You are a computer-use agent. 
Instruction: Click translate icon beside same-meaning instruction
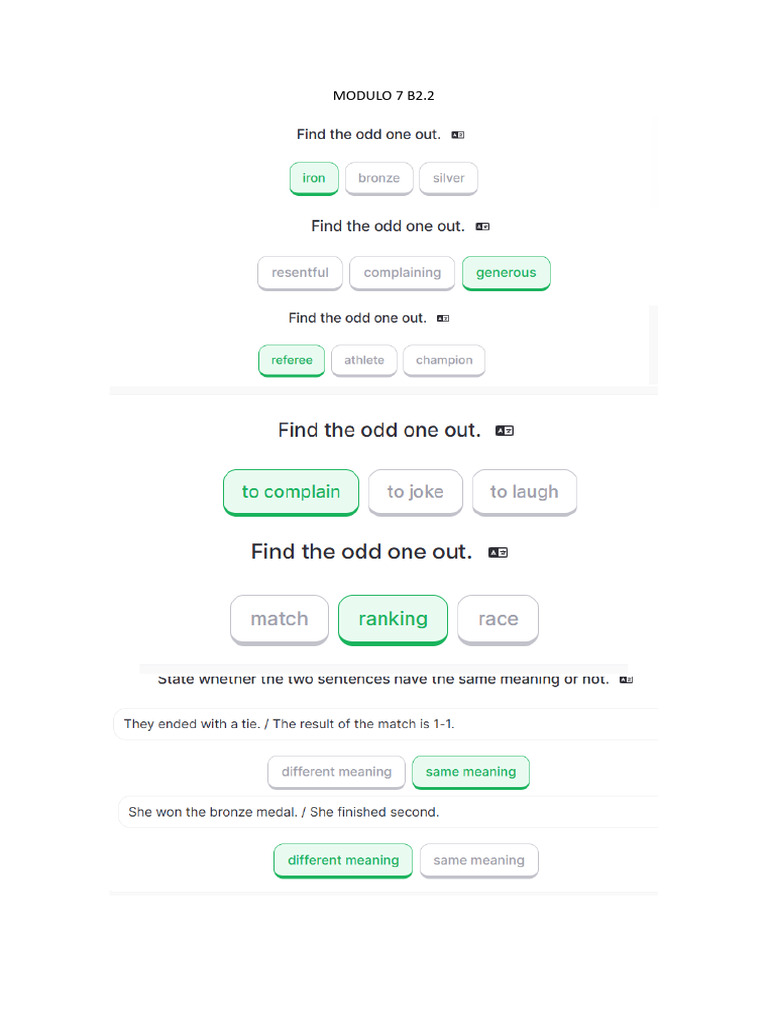626,680
